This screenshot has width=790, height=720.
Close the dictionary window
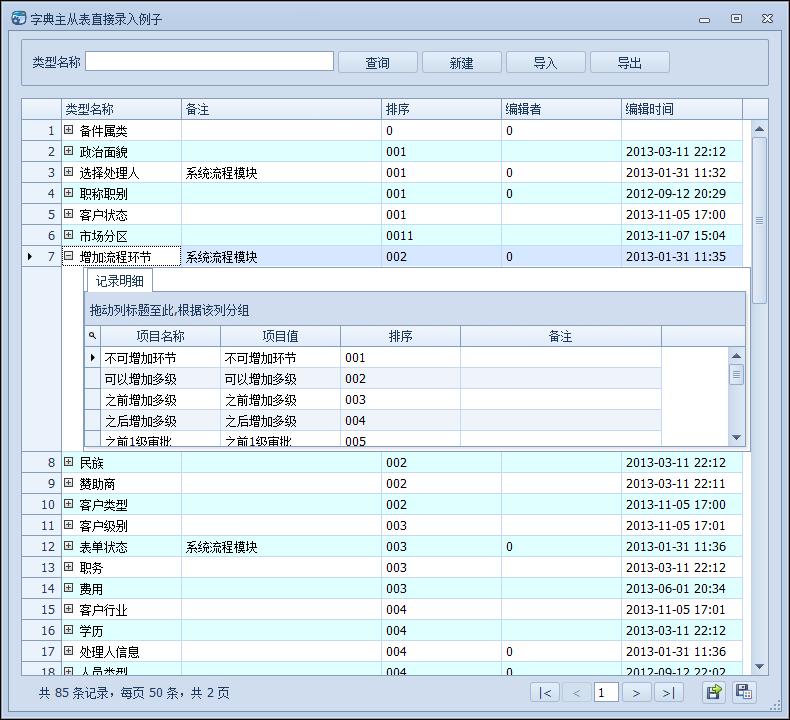(x=767, y=19)
